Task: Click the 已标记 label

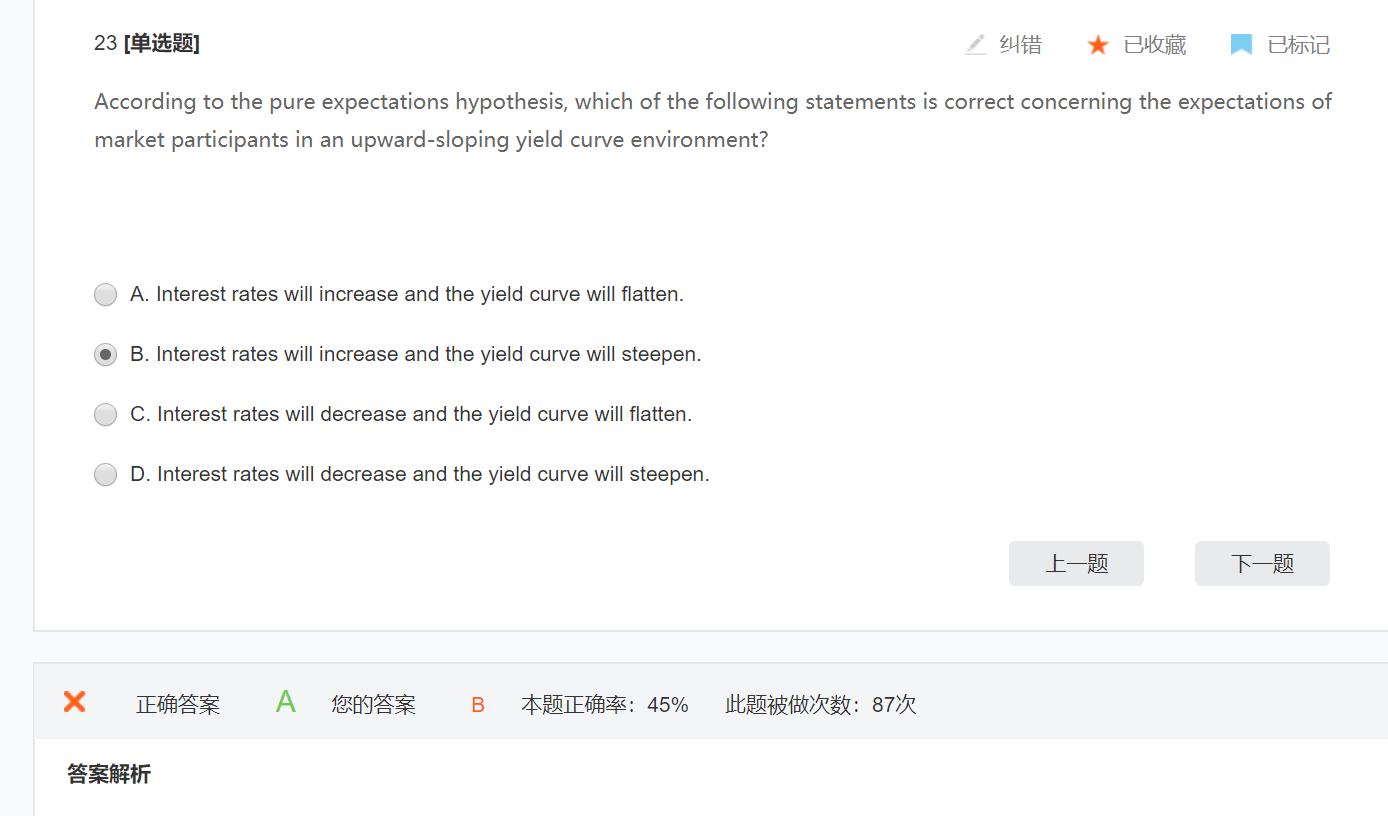Action: (1298, 45)
